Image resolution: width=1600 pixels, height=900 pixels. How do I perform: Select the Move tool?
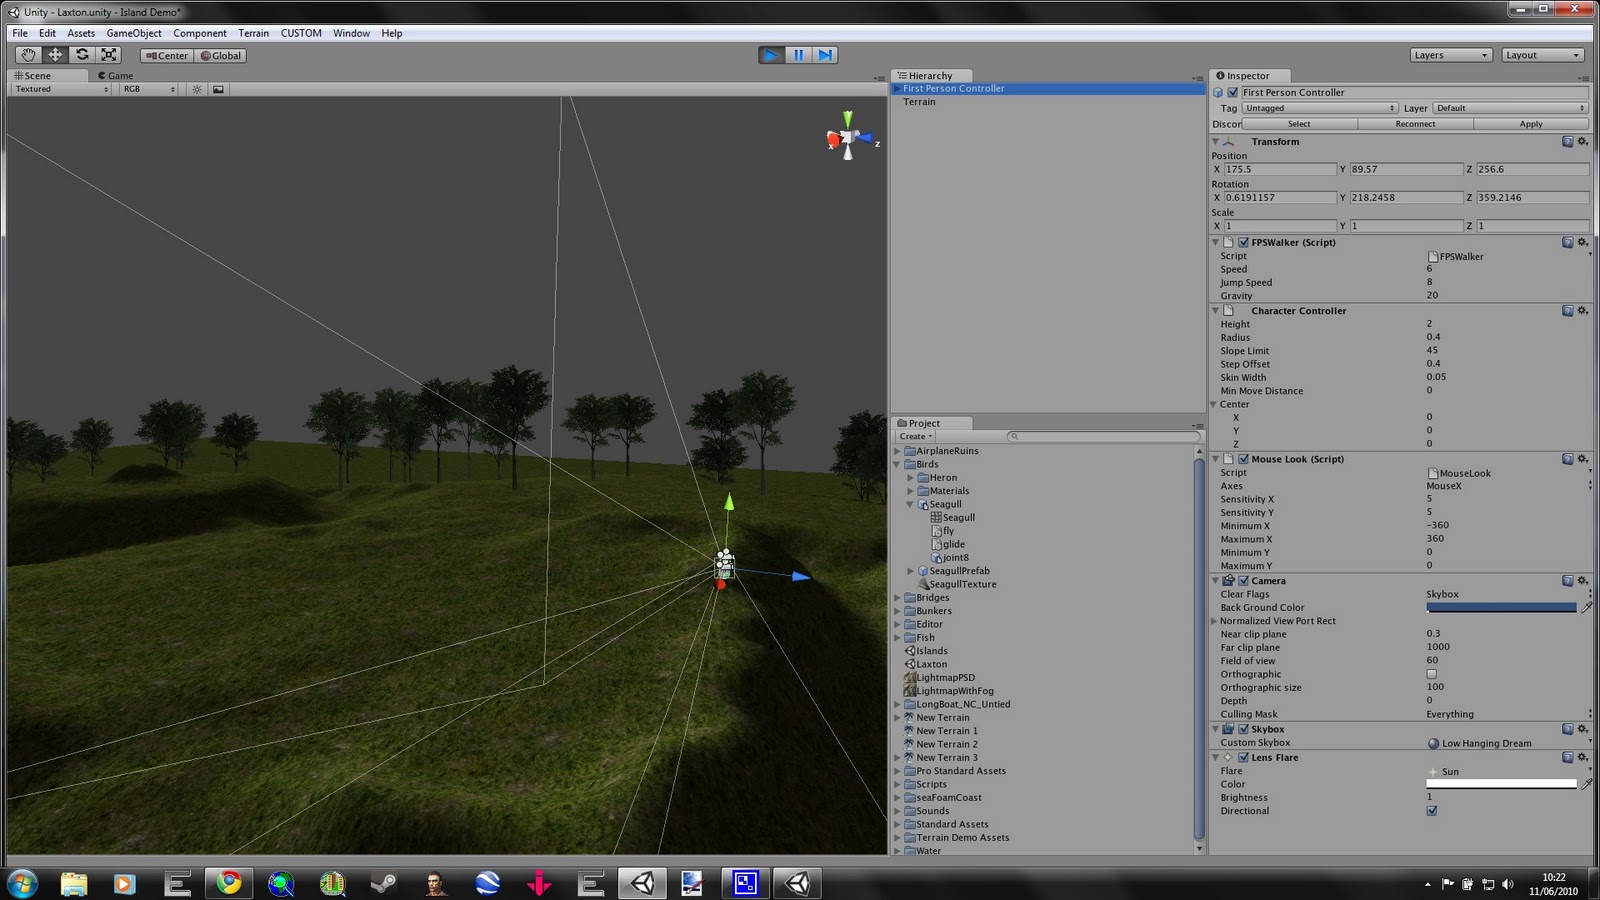(54, 55)
